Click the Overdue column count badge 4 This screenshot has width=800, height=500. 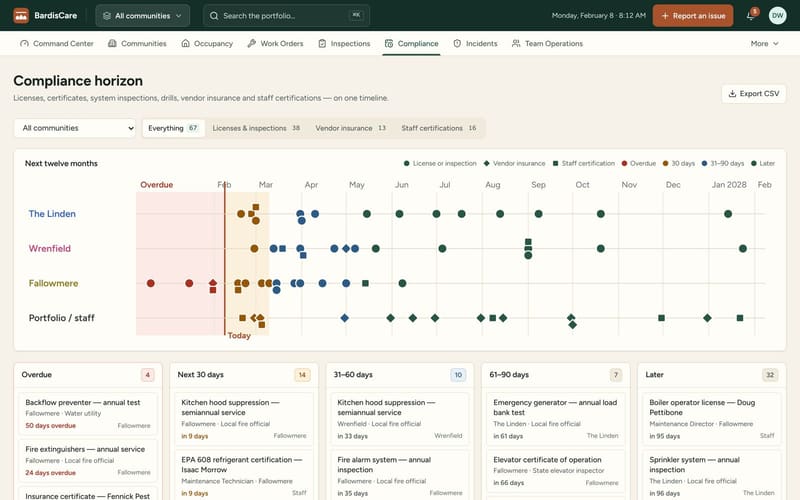pos(147,375)
